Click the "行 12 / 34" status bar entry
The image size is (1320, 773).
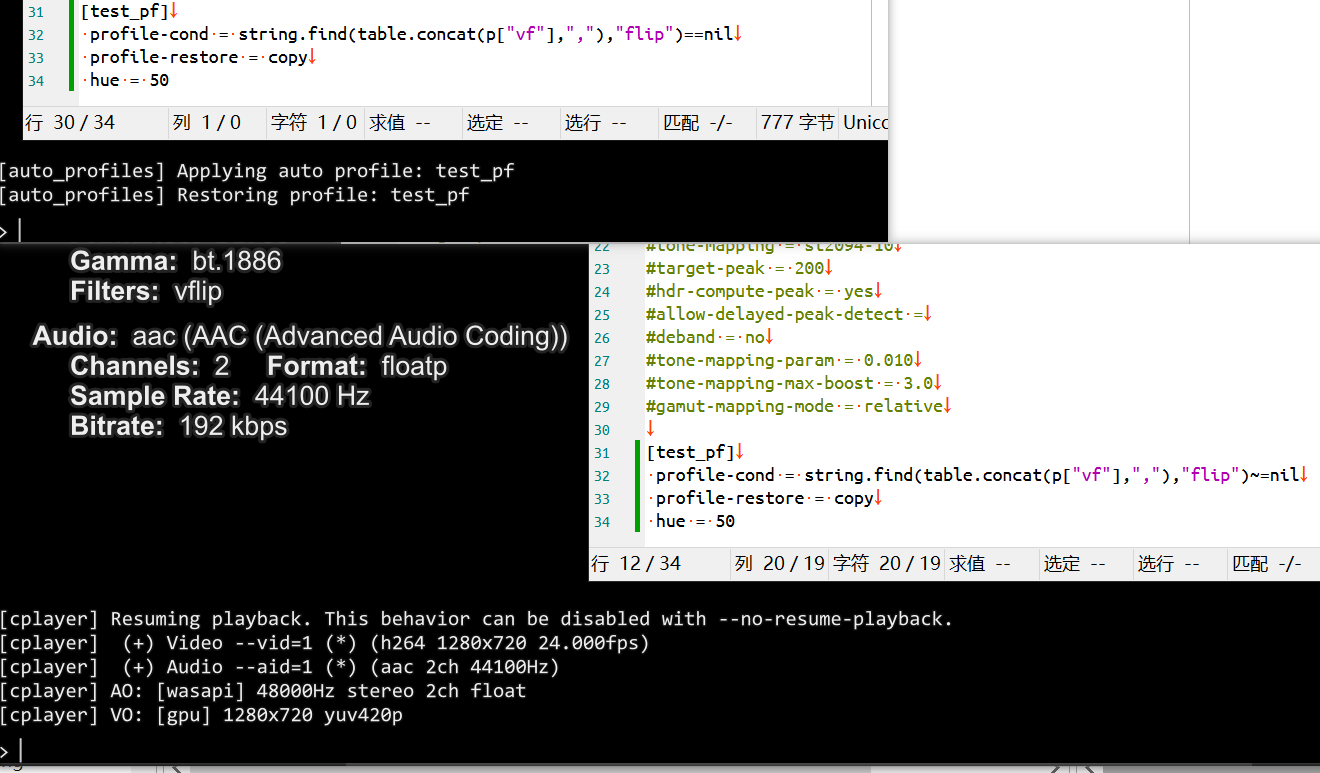[636, 564]
